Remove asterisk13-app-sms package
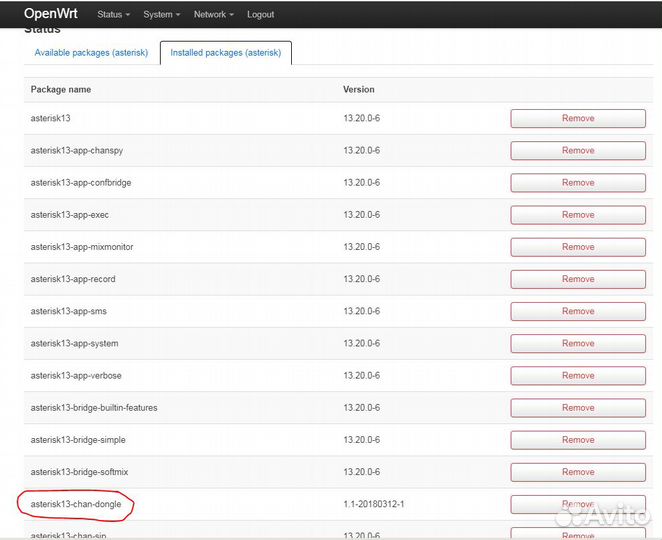This screenshot has width=662, height=540. click(x=578, y=311)
